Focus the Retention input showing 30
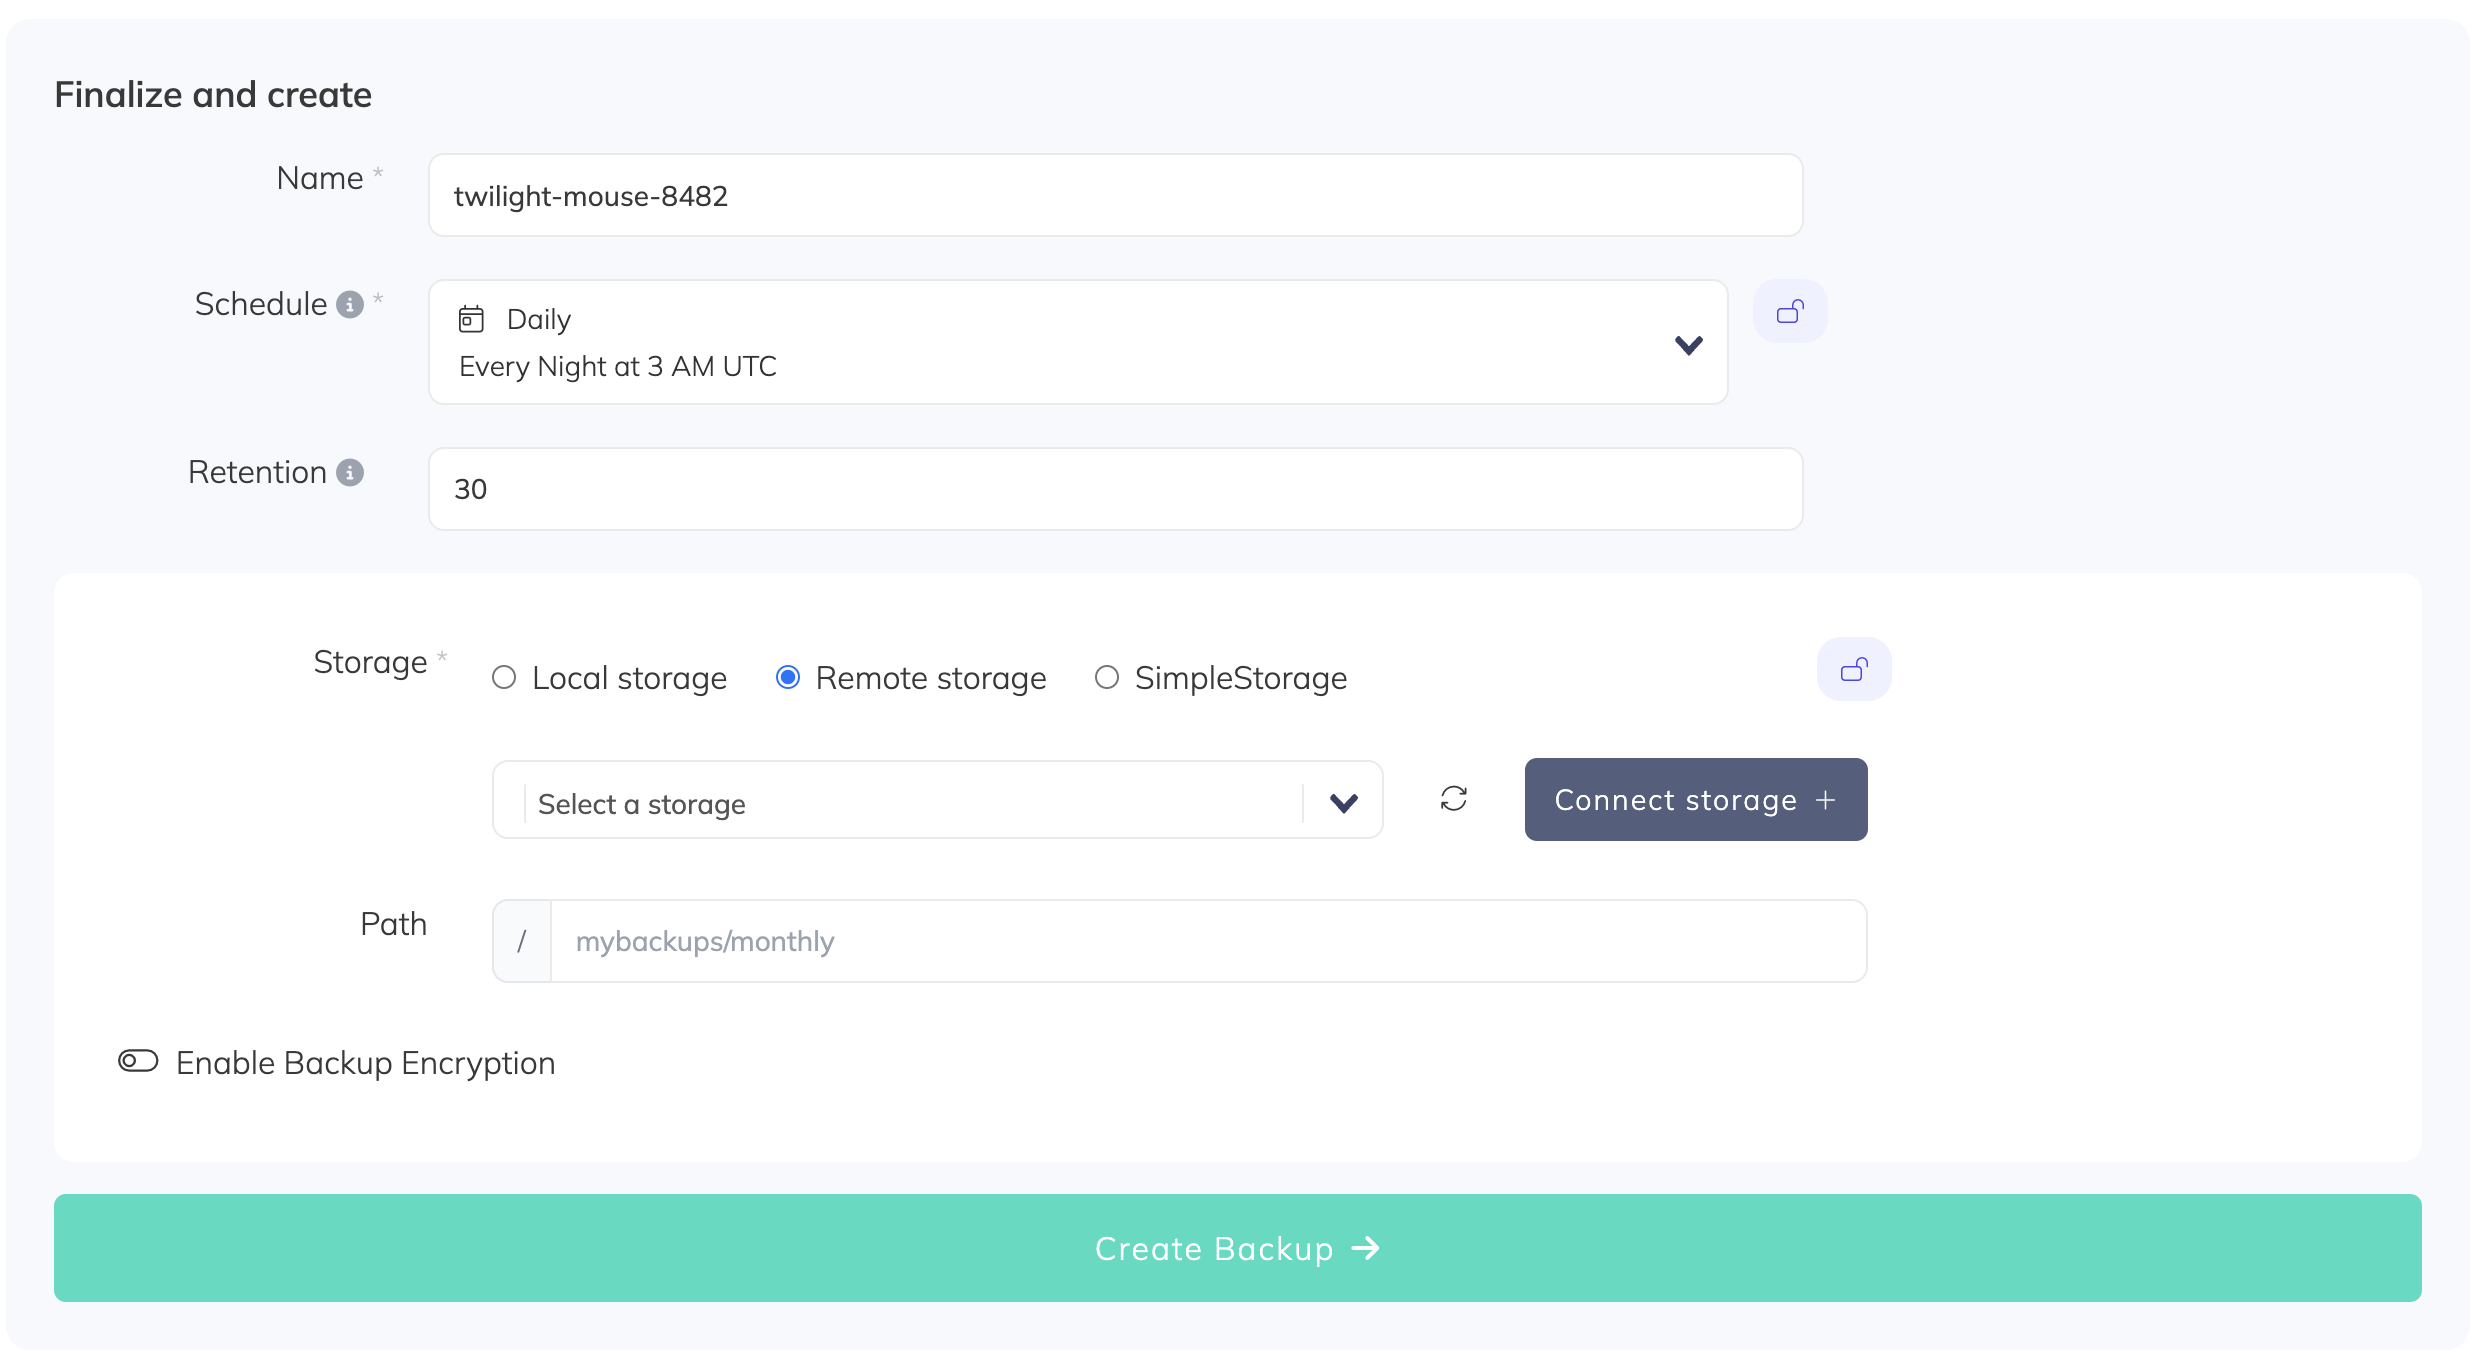Image resolution: width=2484 pixels, height=1366 pixels. [x=1114, y=489]
